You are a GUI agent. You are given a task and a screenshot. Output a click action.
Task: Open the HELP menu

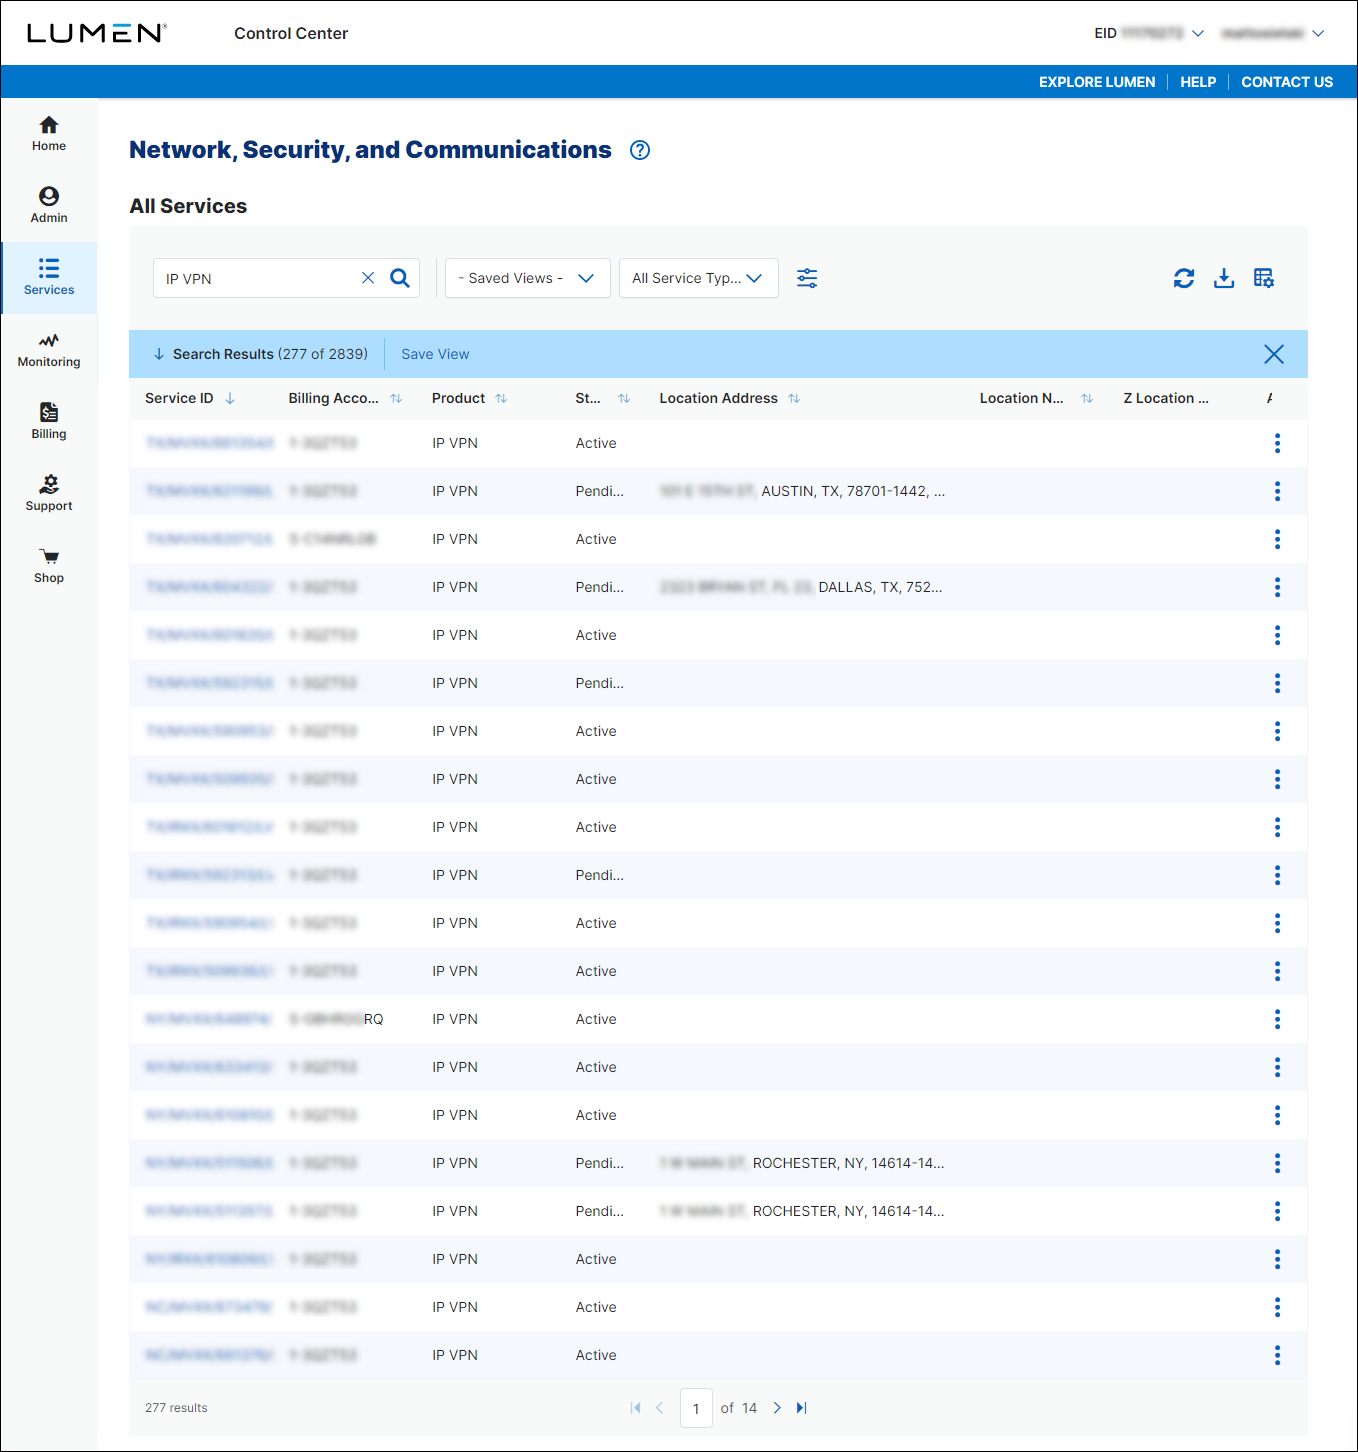click(1198, 82)
